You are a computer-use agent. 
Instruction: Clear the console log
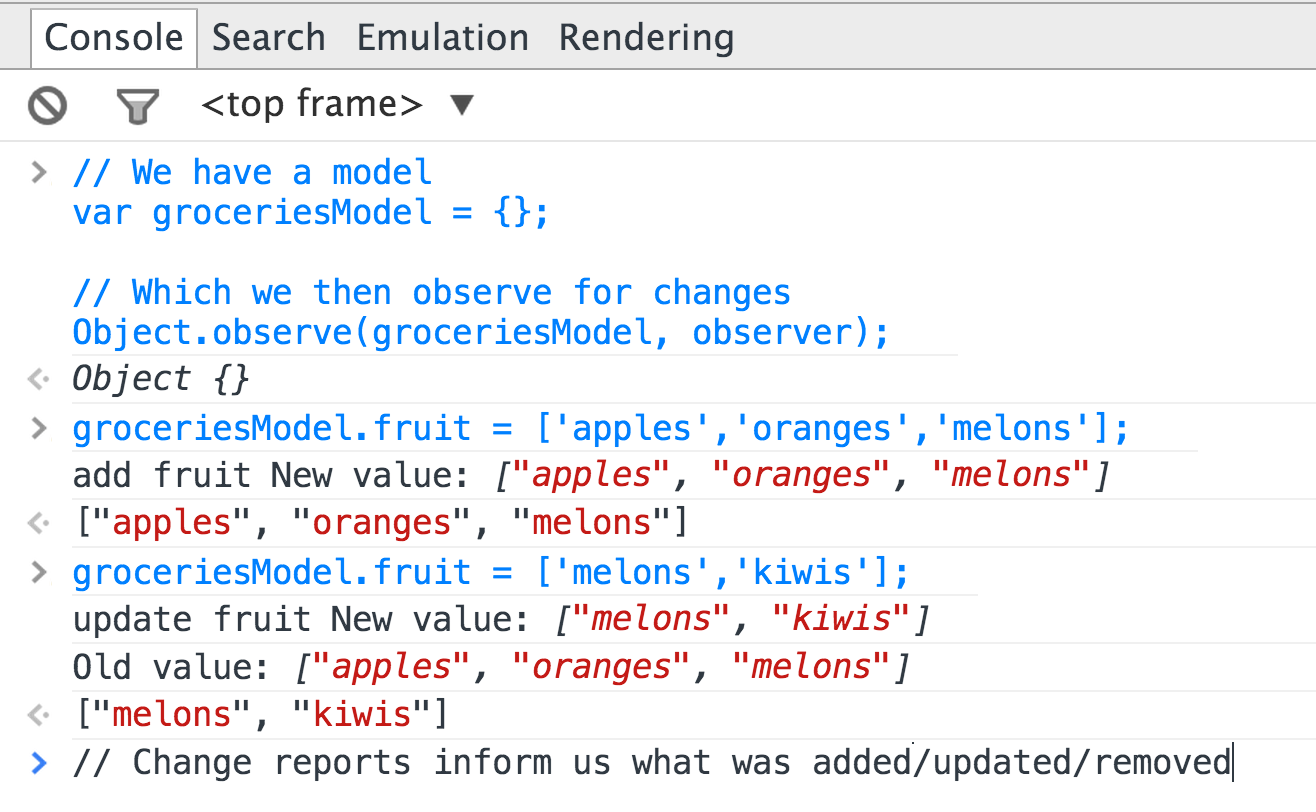coord(47,105)
